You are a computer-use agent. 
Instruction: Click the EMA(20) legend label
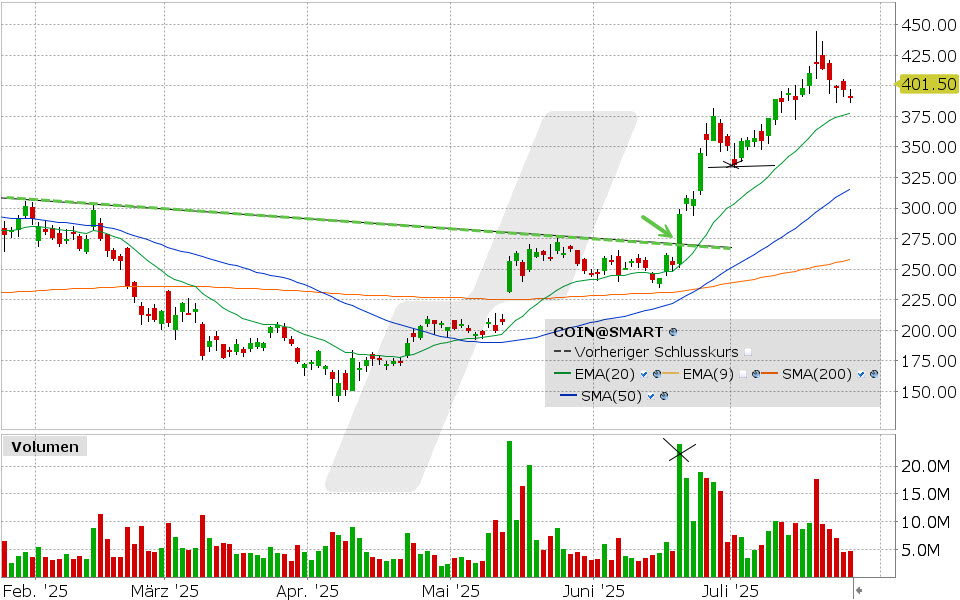[605, 374]
